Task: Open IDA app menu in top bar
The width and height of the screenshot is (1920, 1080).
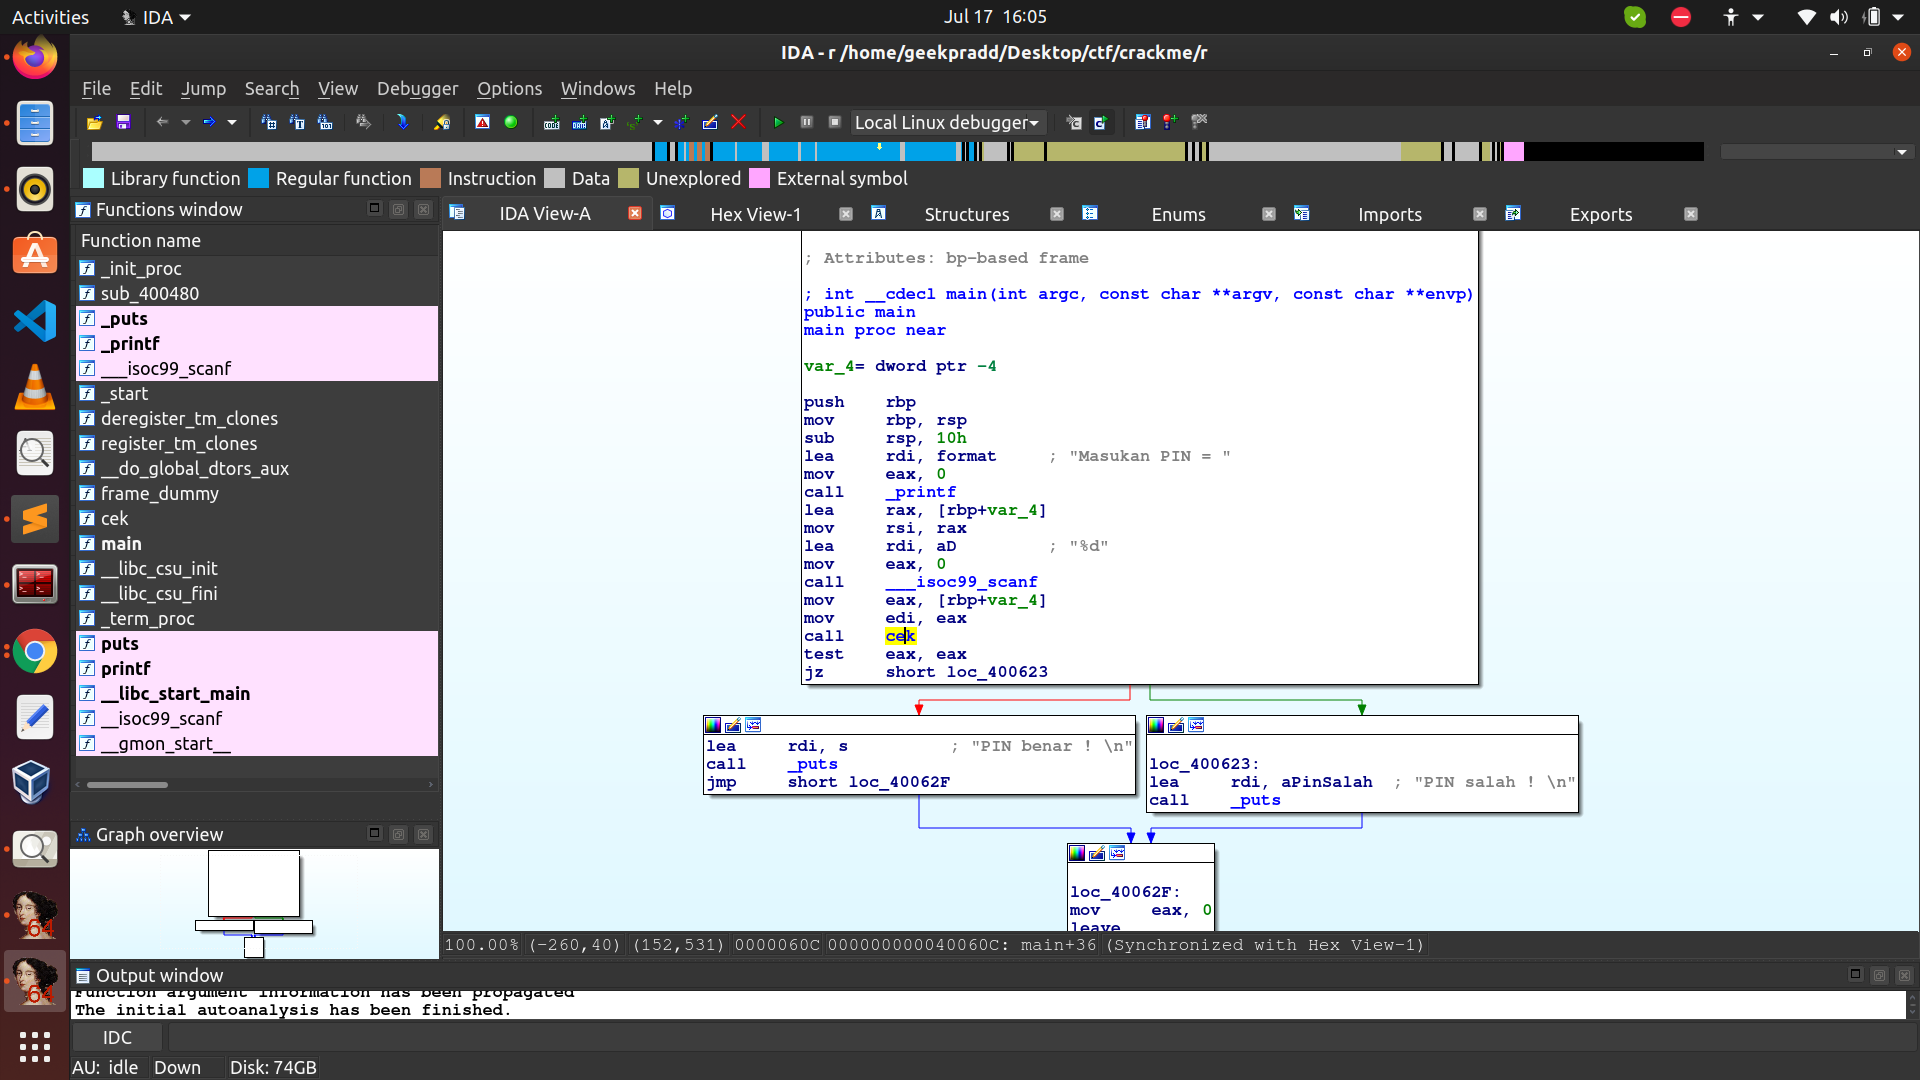Action: point(155,17)
